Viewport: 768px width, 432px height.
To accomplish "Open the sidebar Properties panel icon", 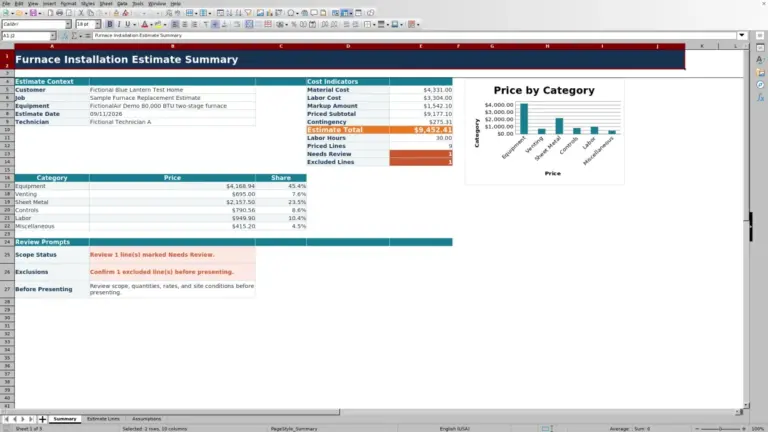I will pyautogui.click(x=760, y=48).
